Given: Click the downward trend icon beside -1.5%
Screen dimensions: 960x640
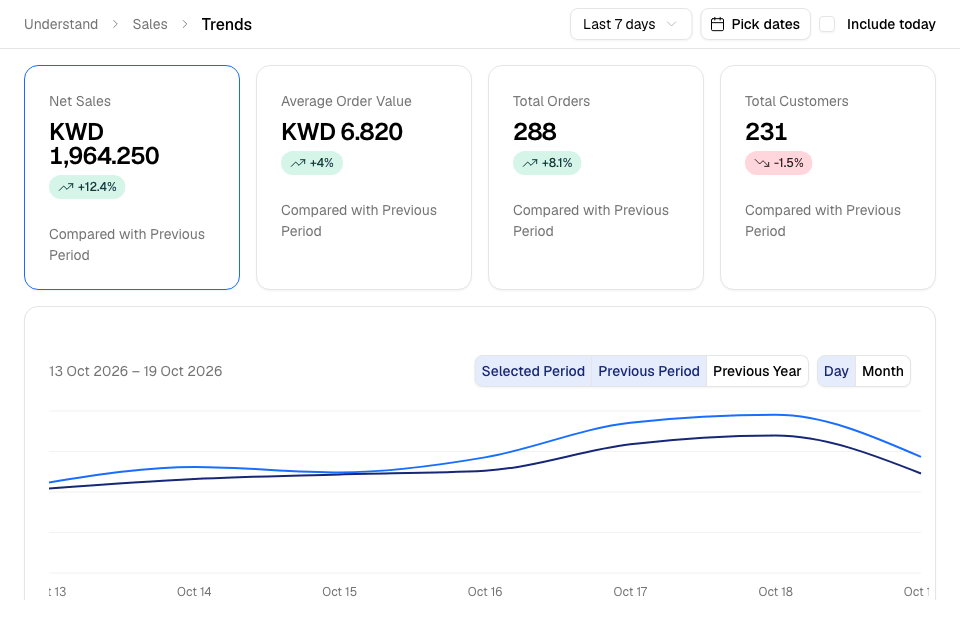Looking at the screenshot, I should (762, 164).
